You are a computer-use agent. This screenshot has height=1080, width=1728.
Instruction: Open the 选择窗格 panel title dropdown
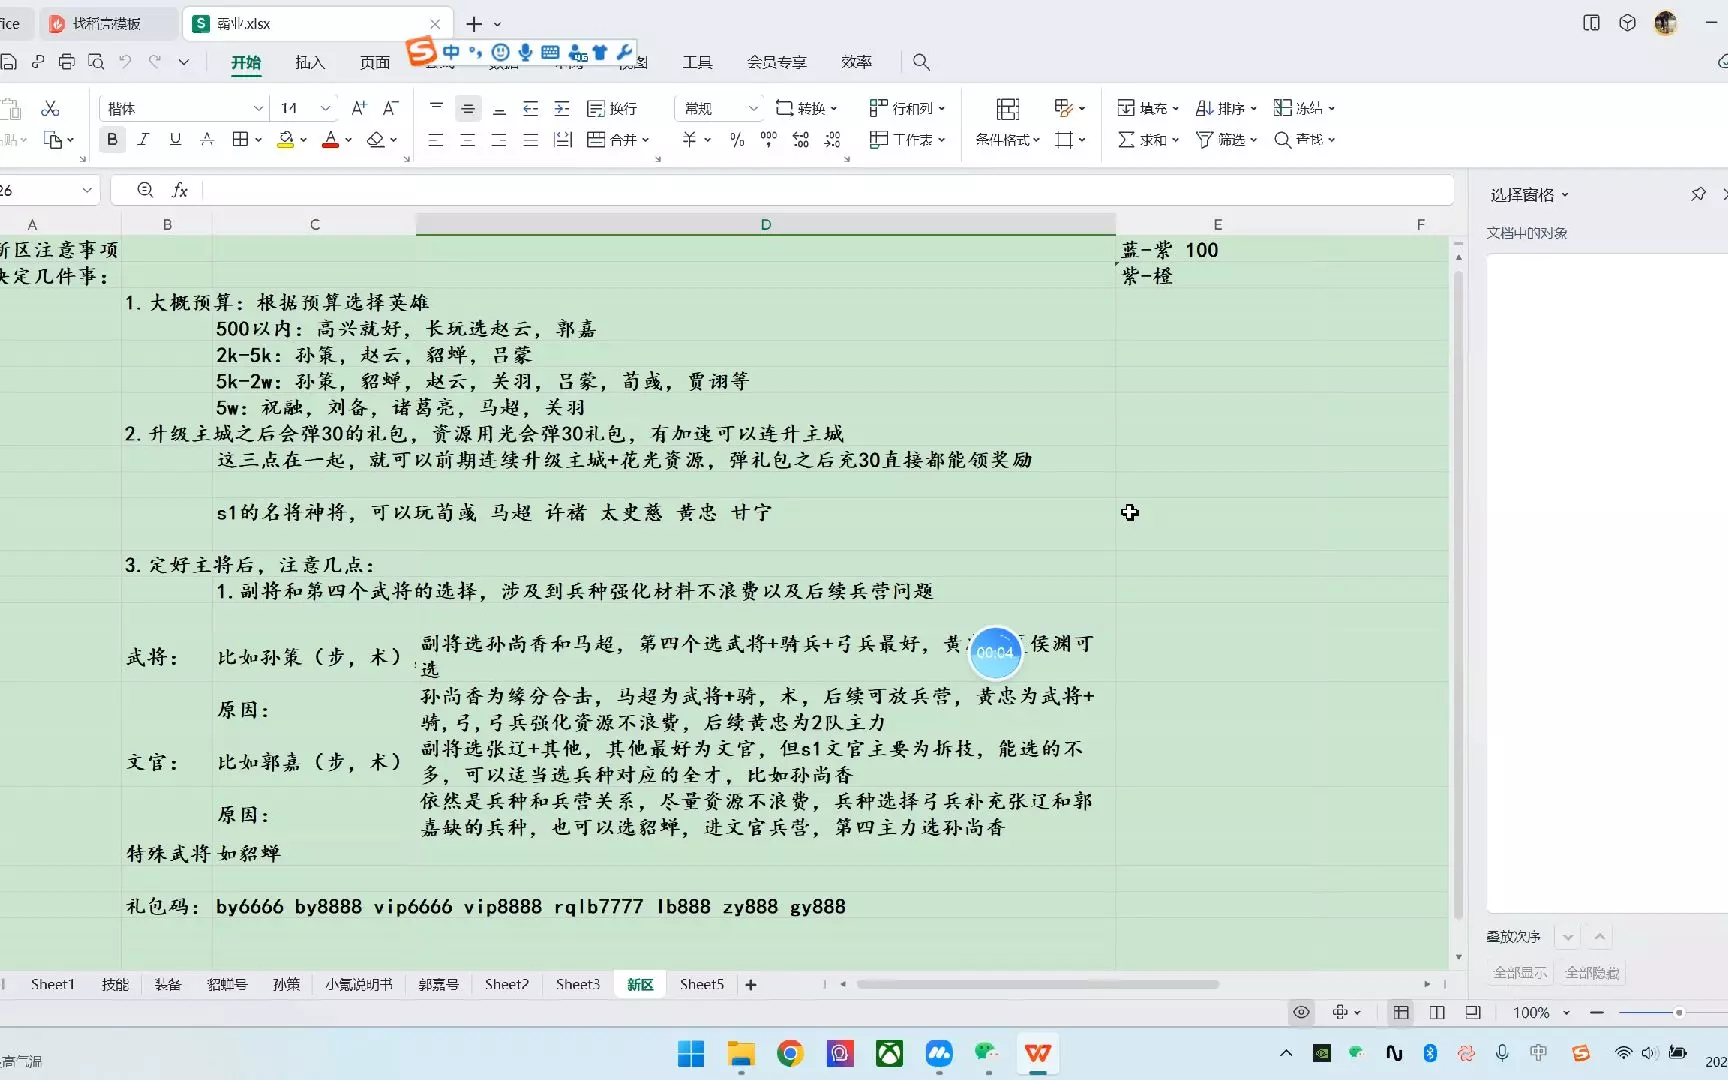tap(1565, 195)
